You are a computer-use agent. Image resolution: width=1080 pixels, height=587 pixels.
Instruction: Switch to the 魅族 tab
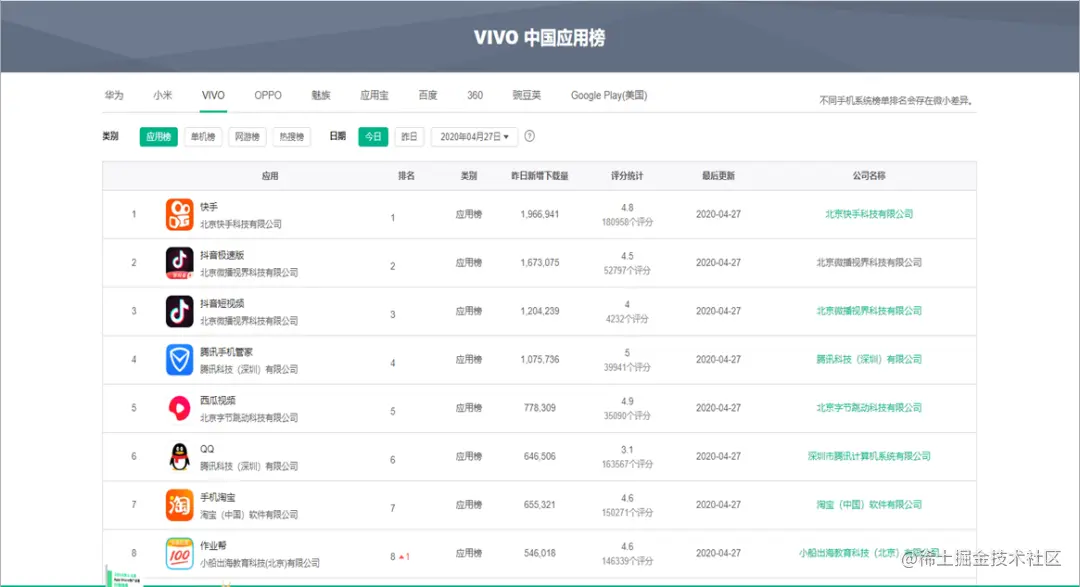tap(321, 95)
